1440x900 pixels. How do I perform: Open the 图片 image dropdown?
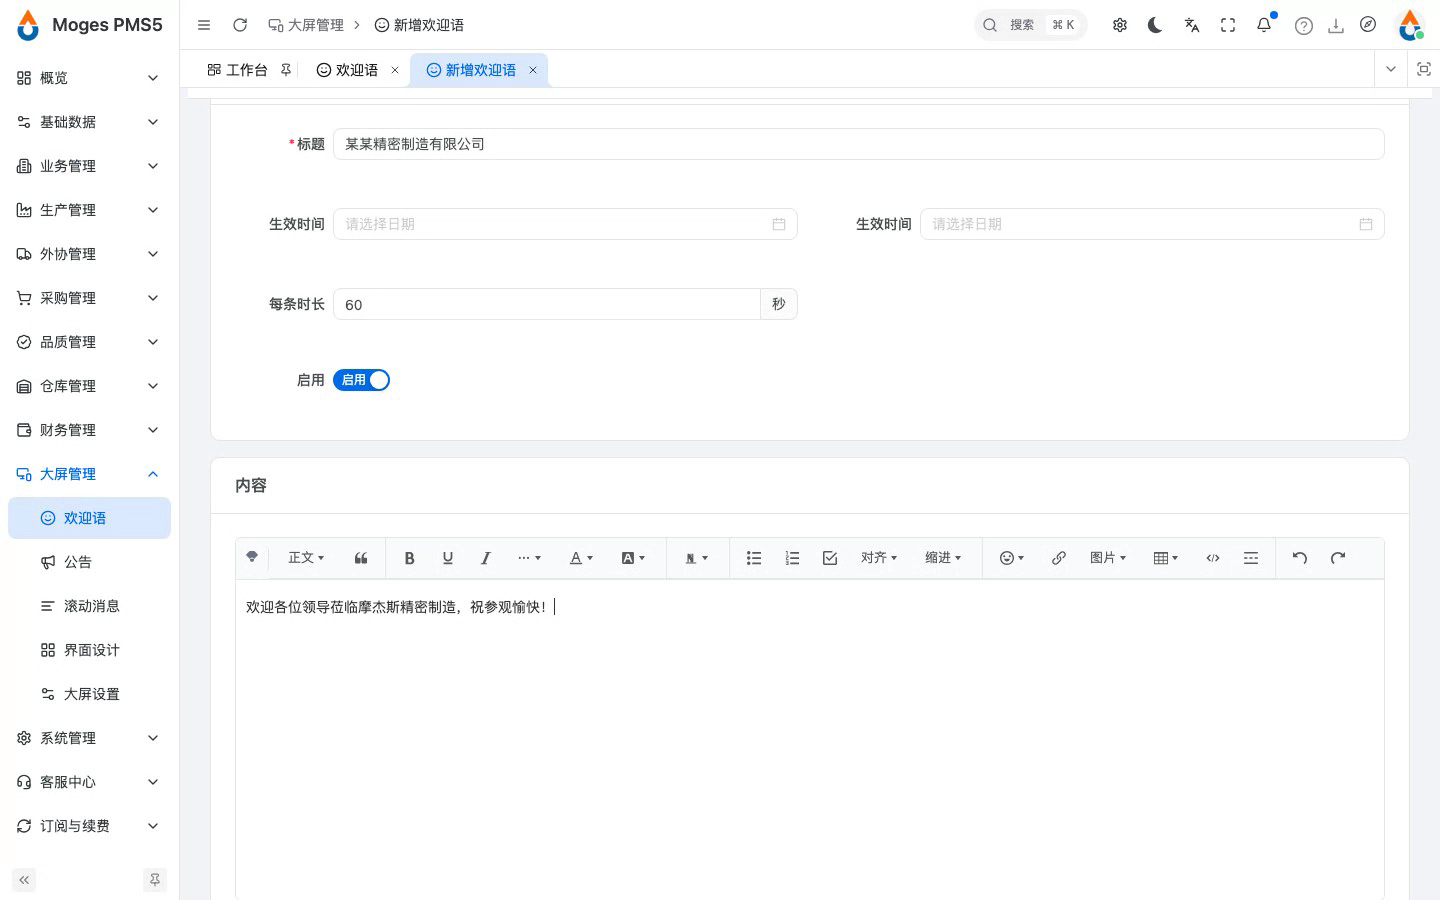1108,558
